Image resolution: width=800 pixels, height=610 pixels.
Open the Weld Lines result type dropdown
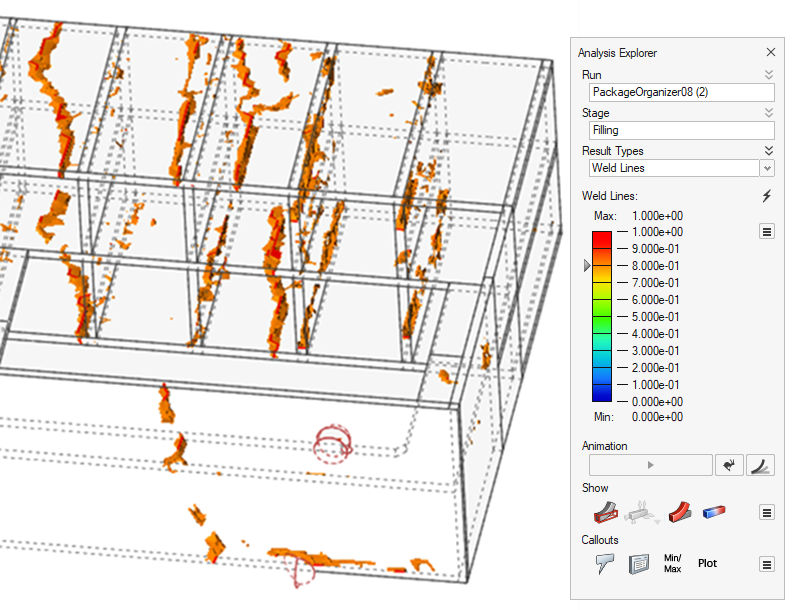click(x=767, y=168)
